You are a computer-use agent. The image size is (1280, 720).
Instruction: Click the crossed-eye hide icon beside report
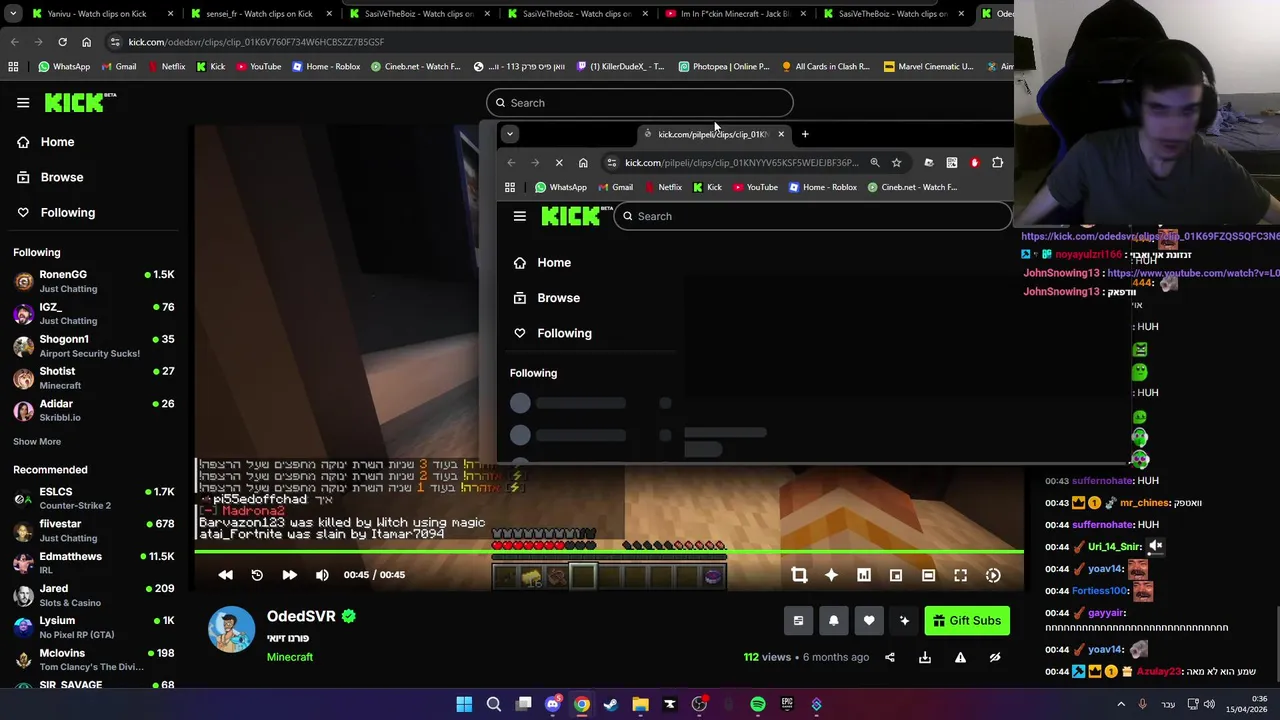995,657
